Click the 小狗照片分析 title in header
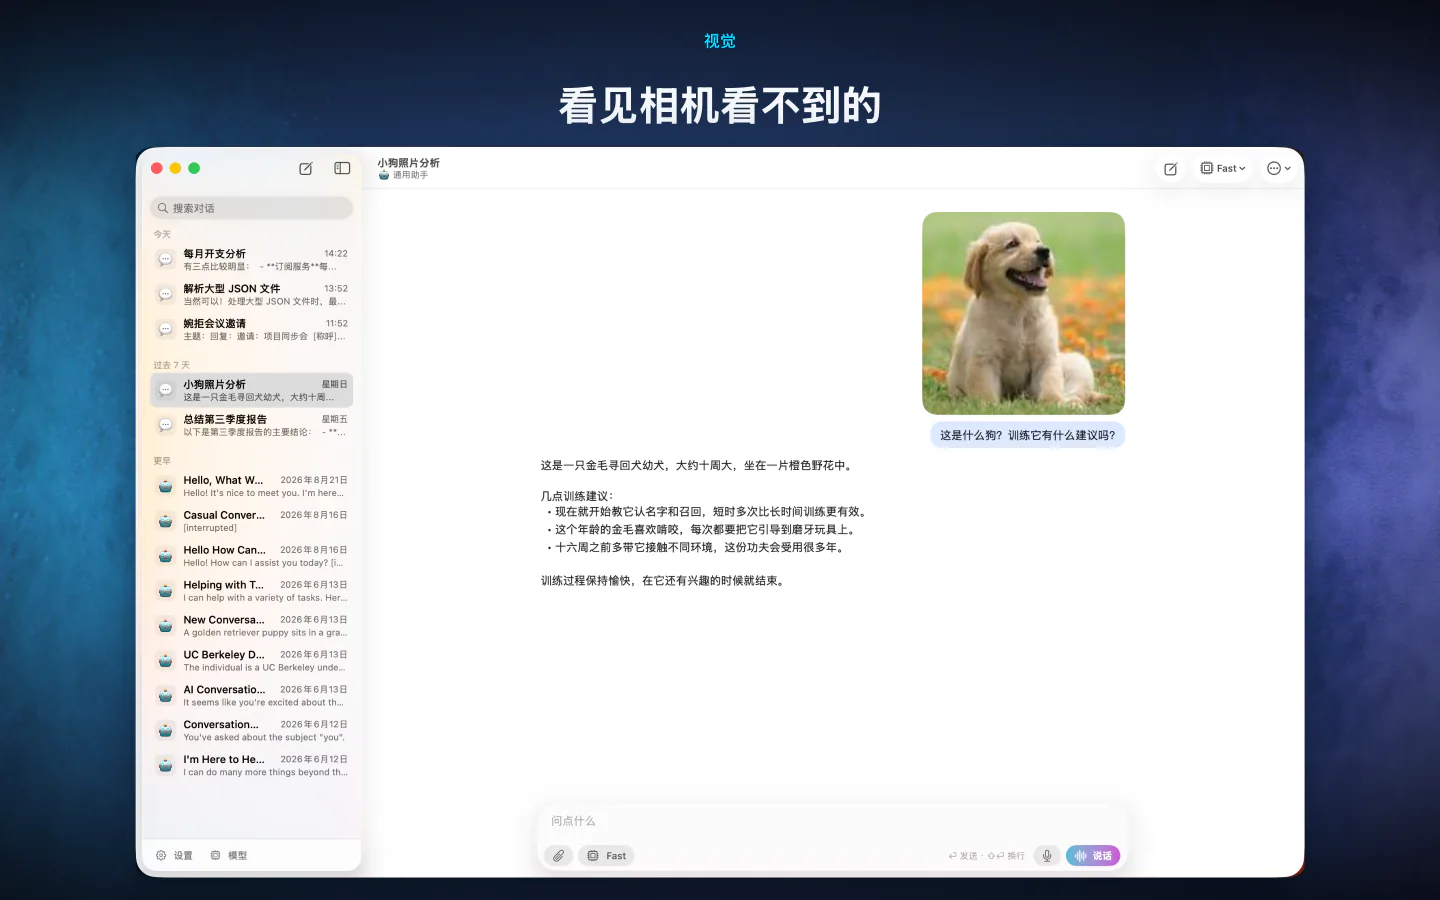The width and height of the screenshot is (1440, 900). (408, 163)
